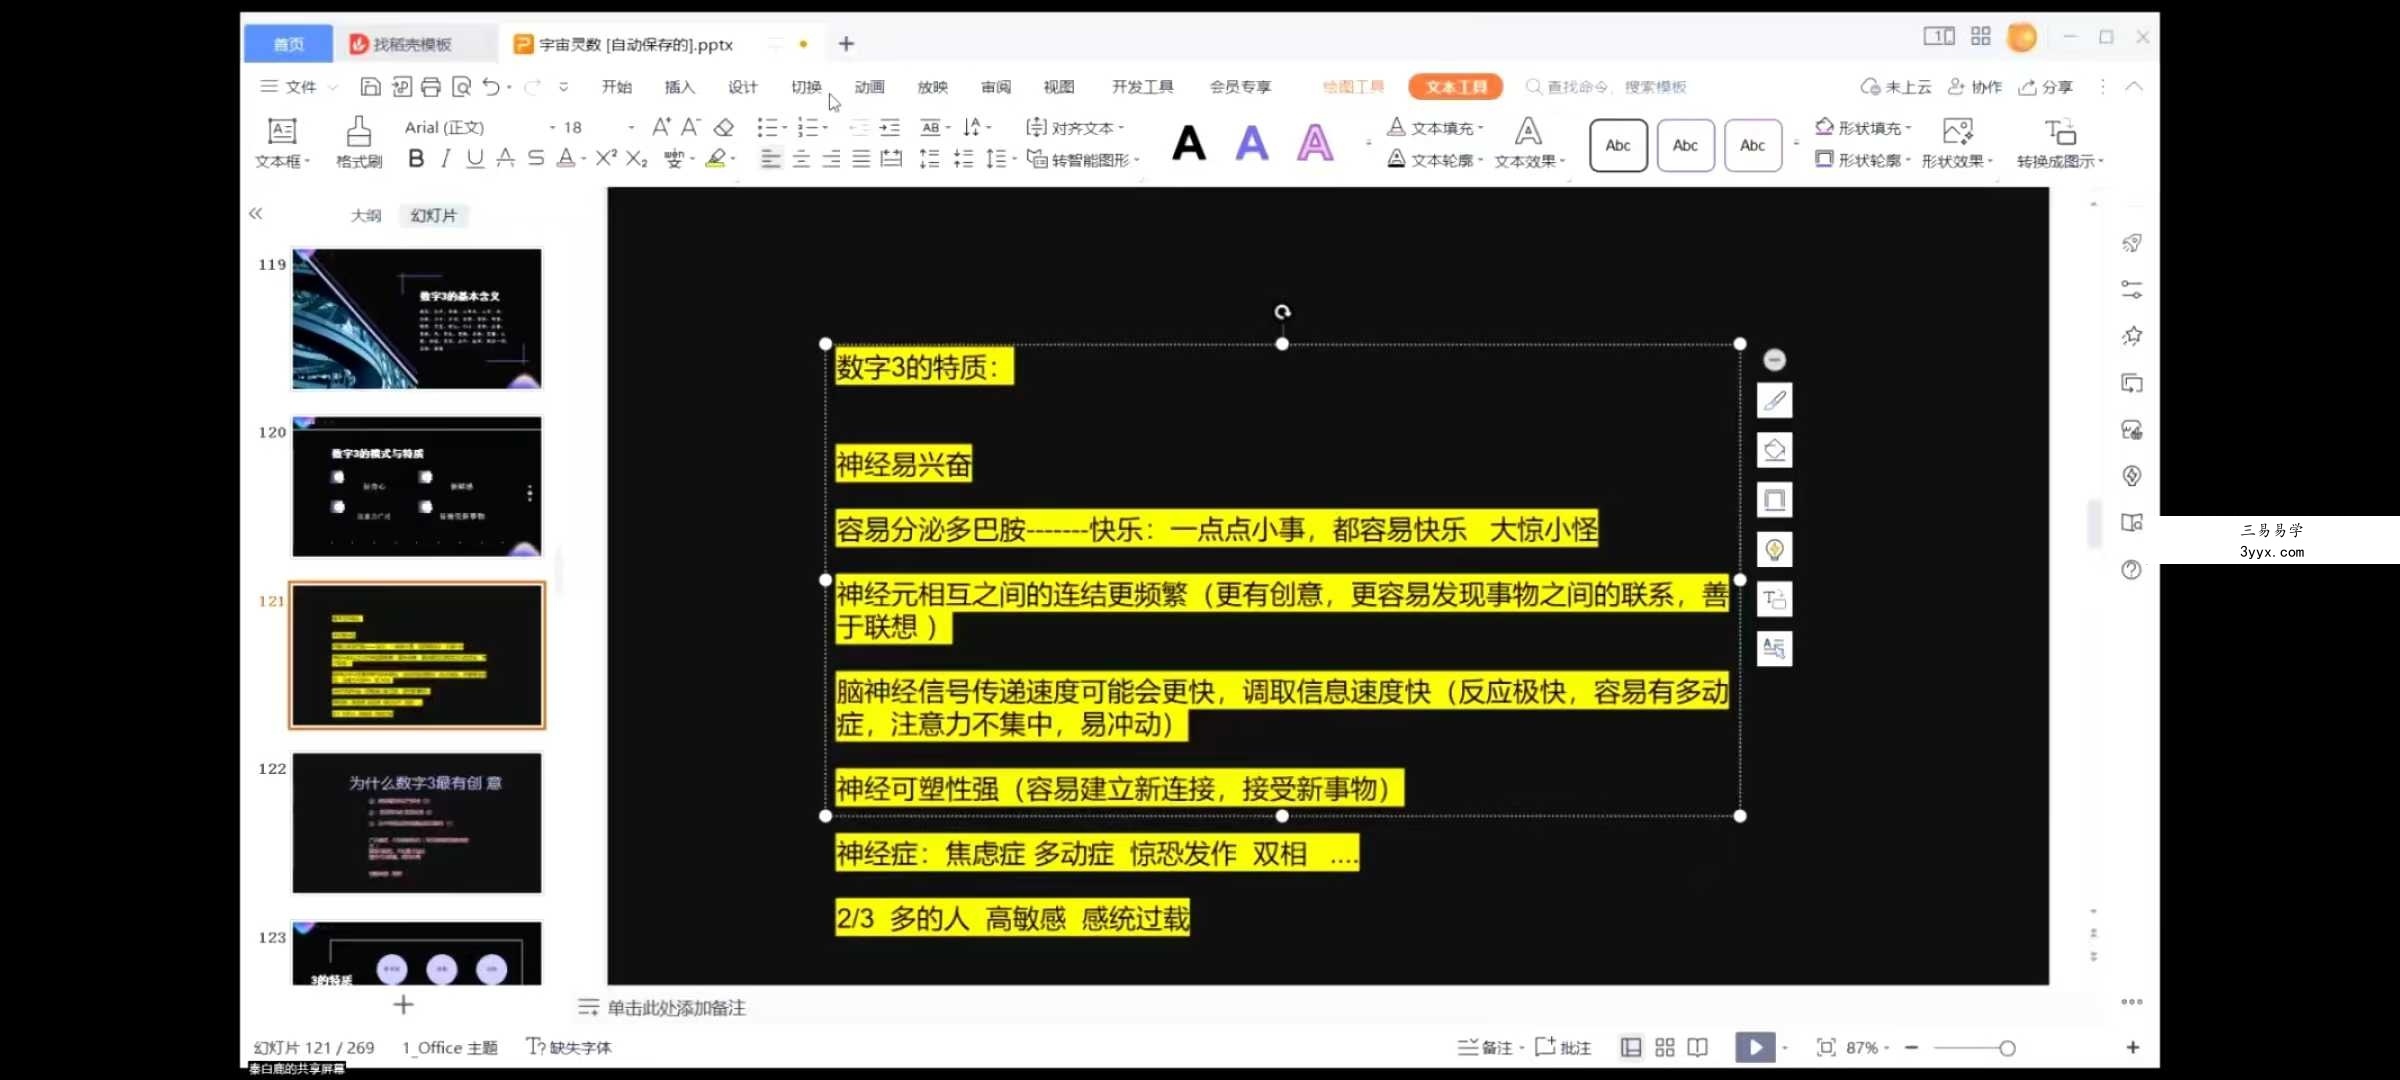
Task: Decrease font size with A- icon
Action: (691, 127)
